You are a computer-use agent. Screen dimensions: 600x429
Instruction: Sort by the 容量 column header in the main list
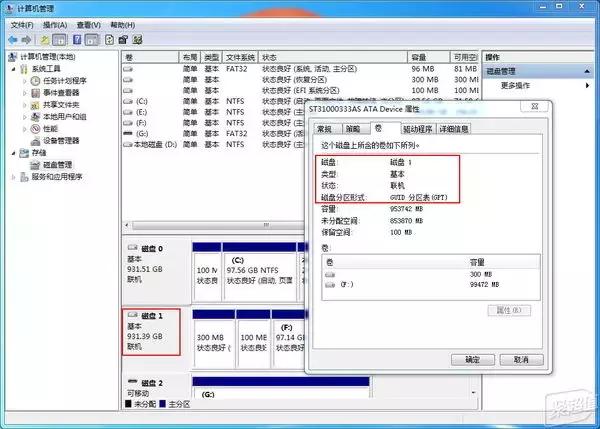(429, 57)
